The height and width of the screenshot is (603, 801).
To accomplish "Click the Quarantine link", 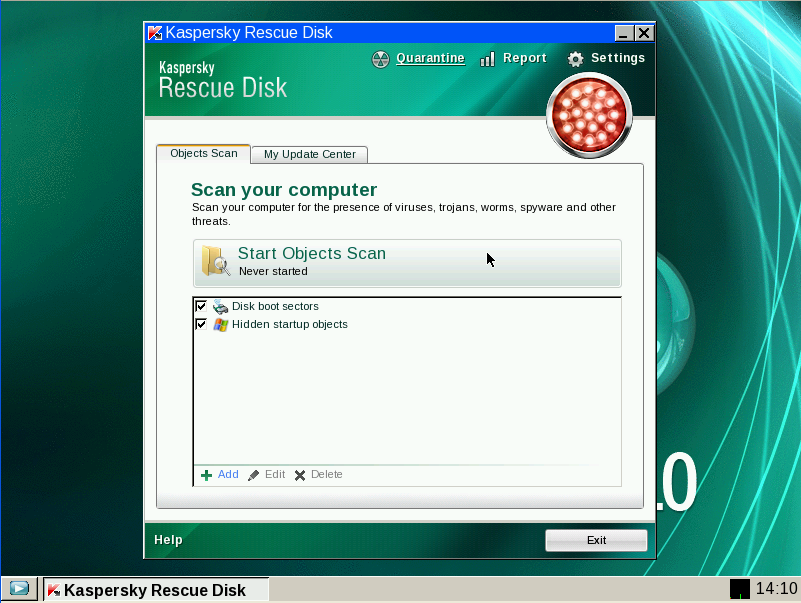I will click(x=430, y=58).
